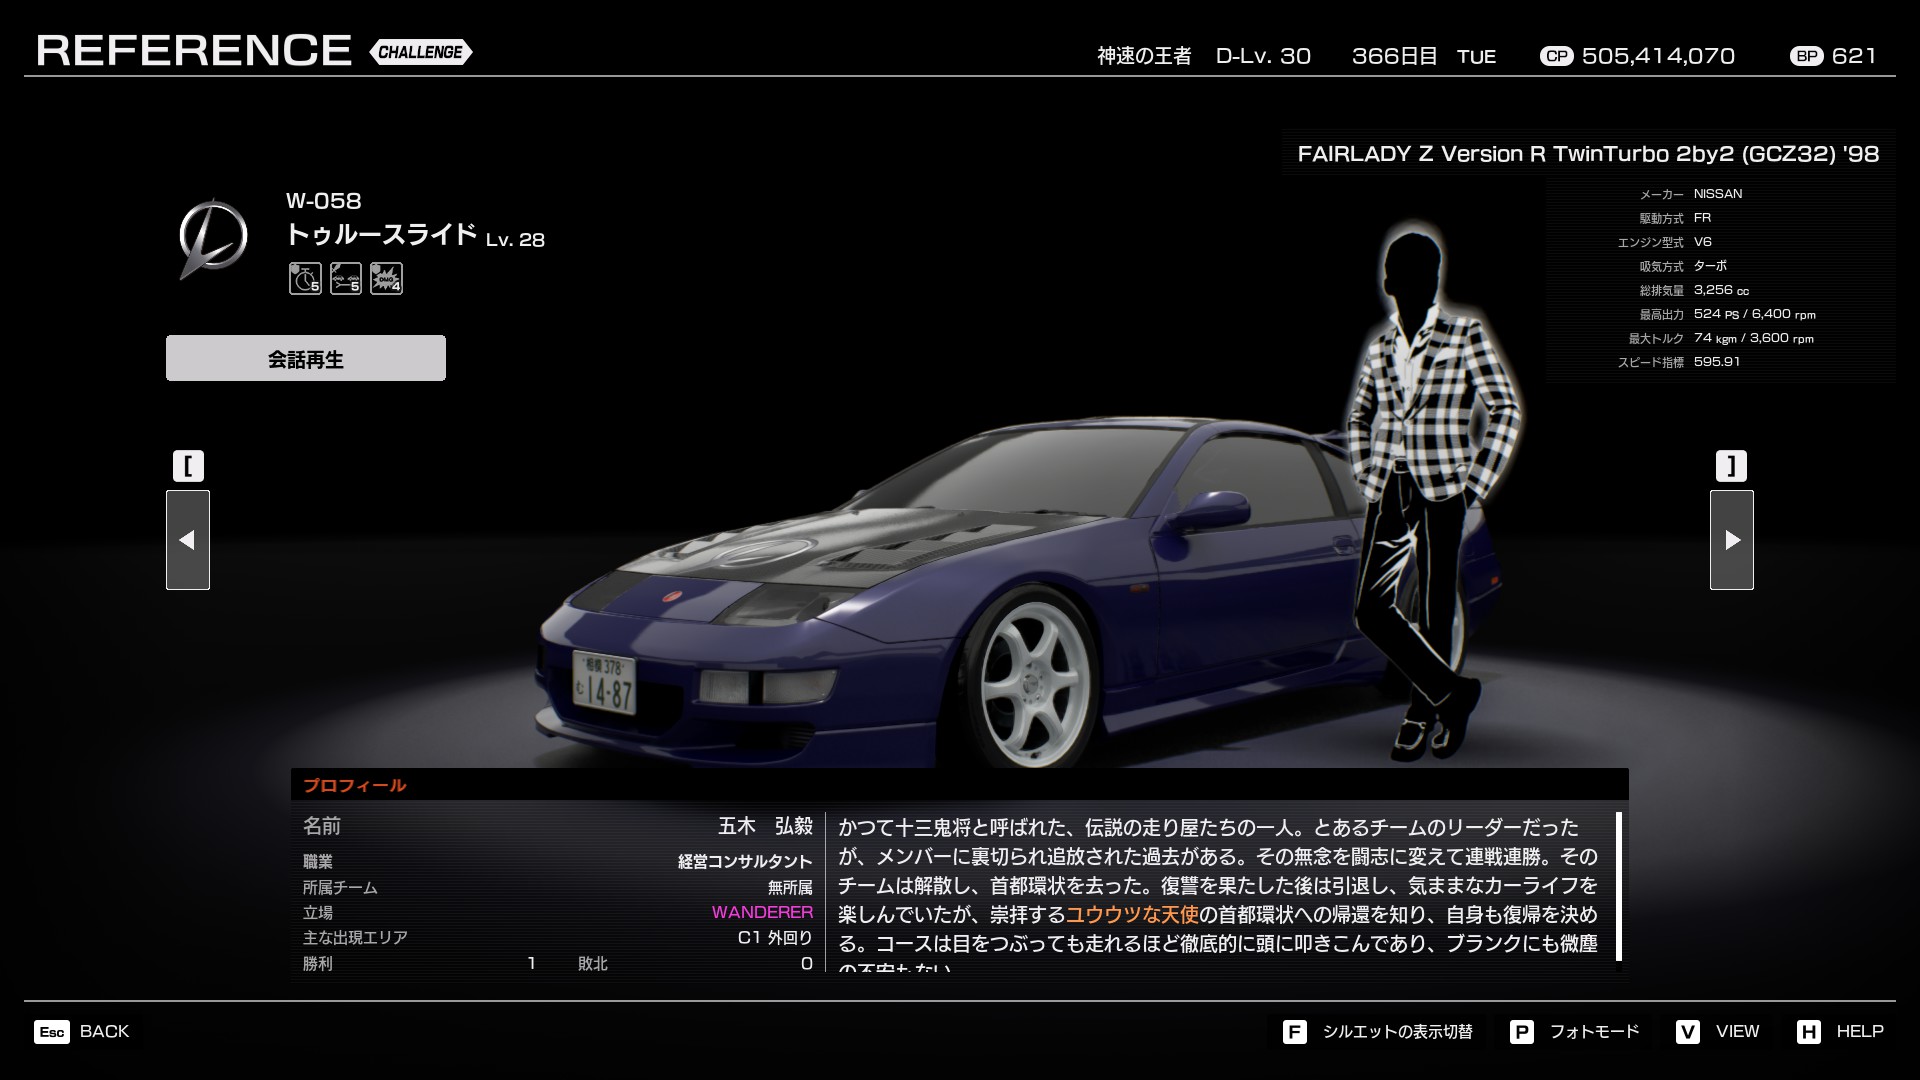Click the CP currency icon
The height and width of the screenshot is (1080, 1920).
1556,57
